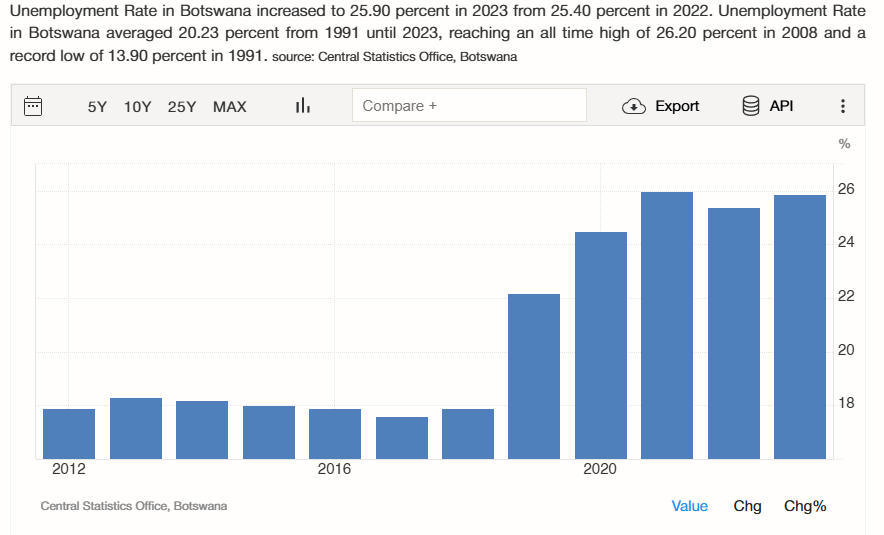Click the '24' y-axis value

846,242
